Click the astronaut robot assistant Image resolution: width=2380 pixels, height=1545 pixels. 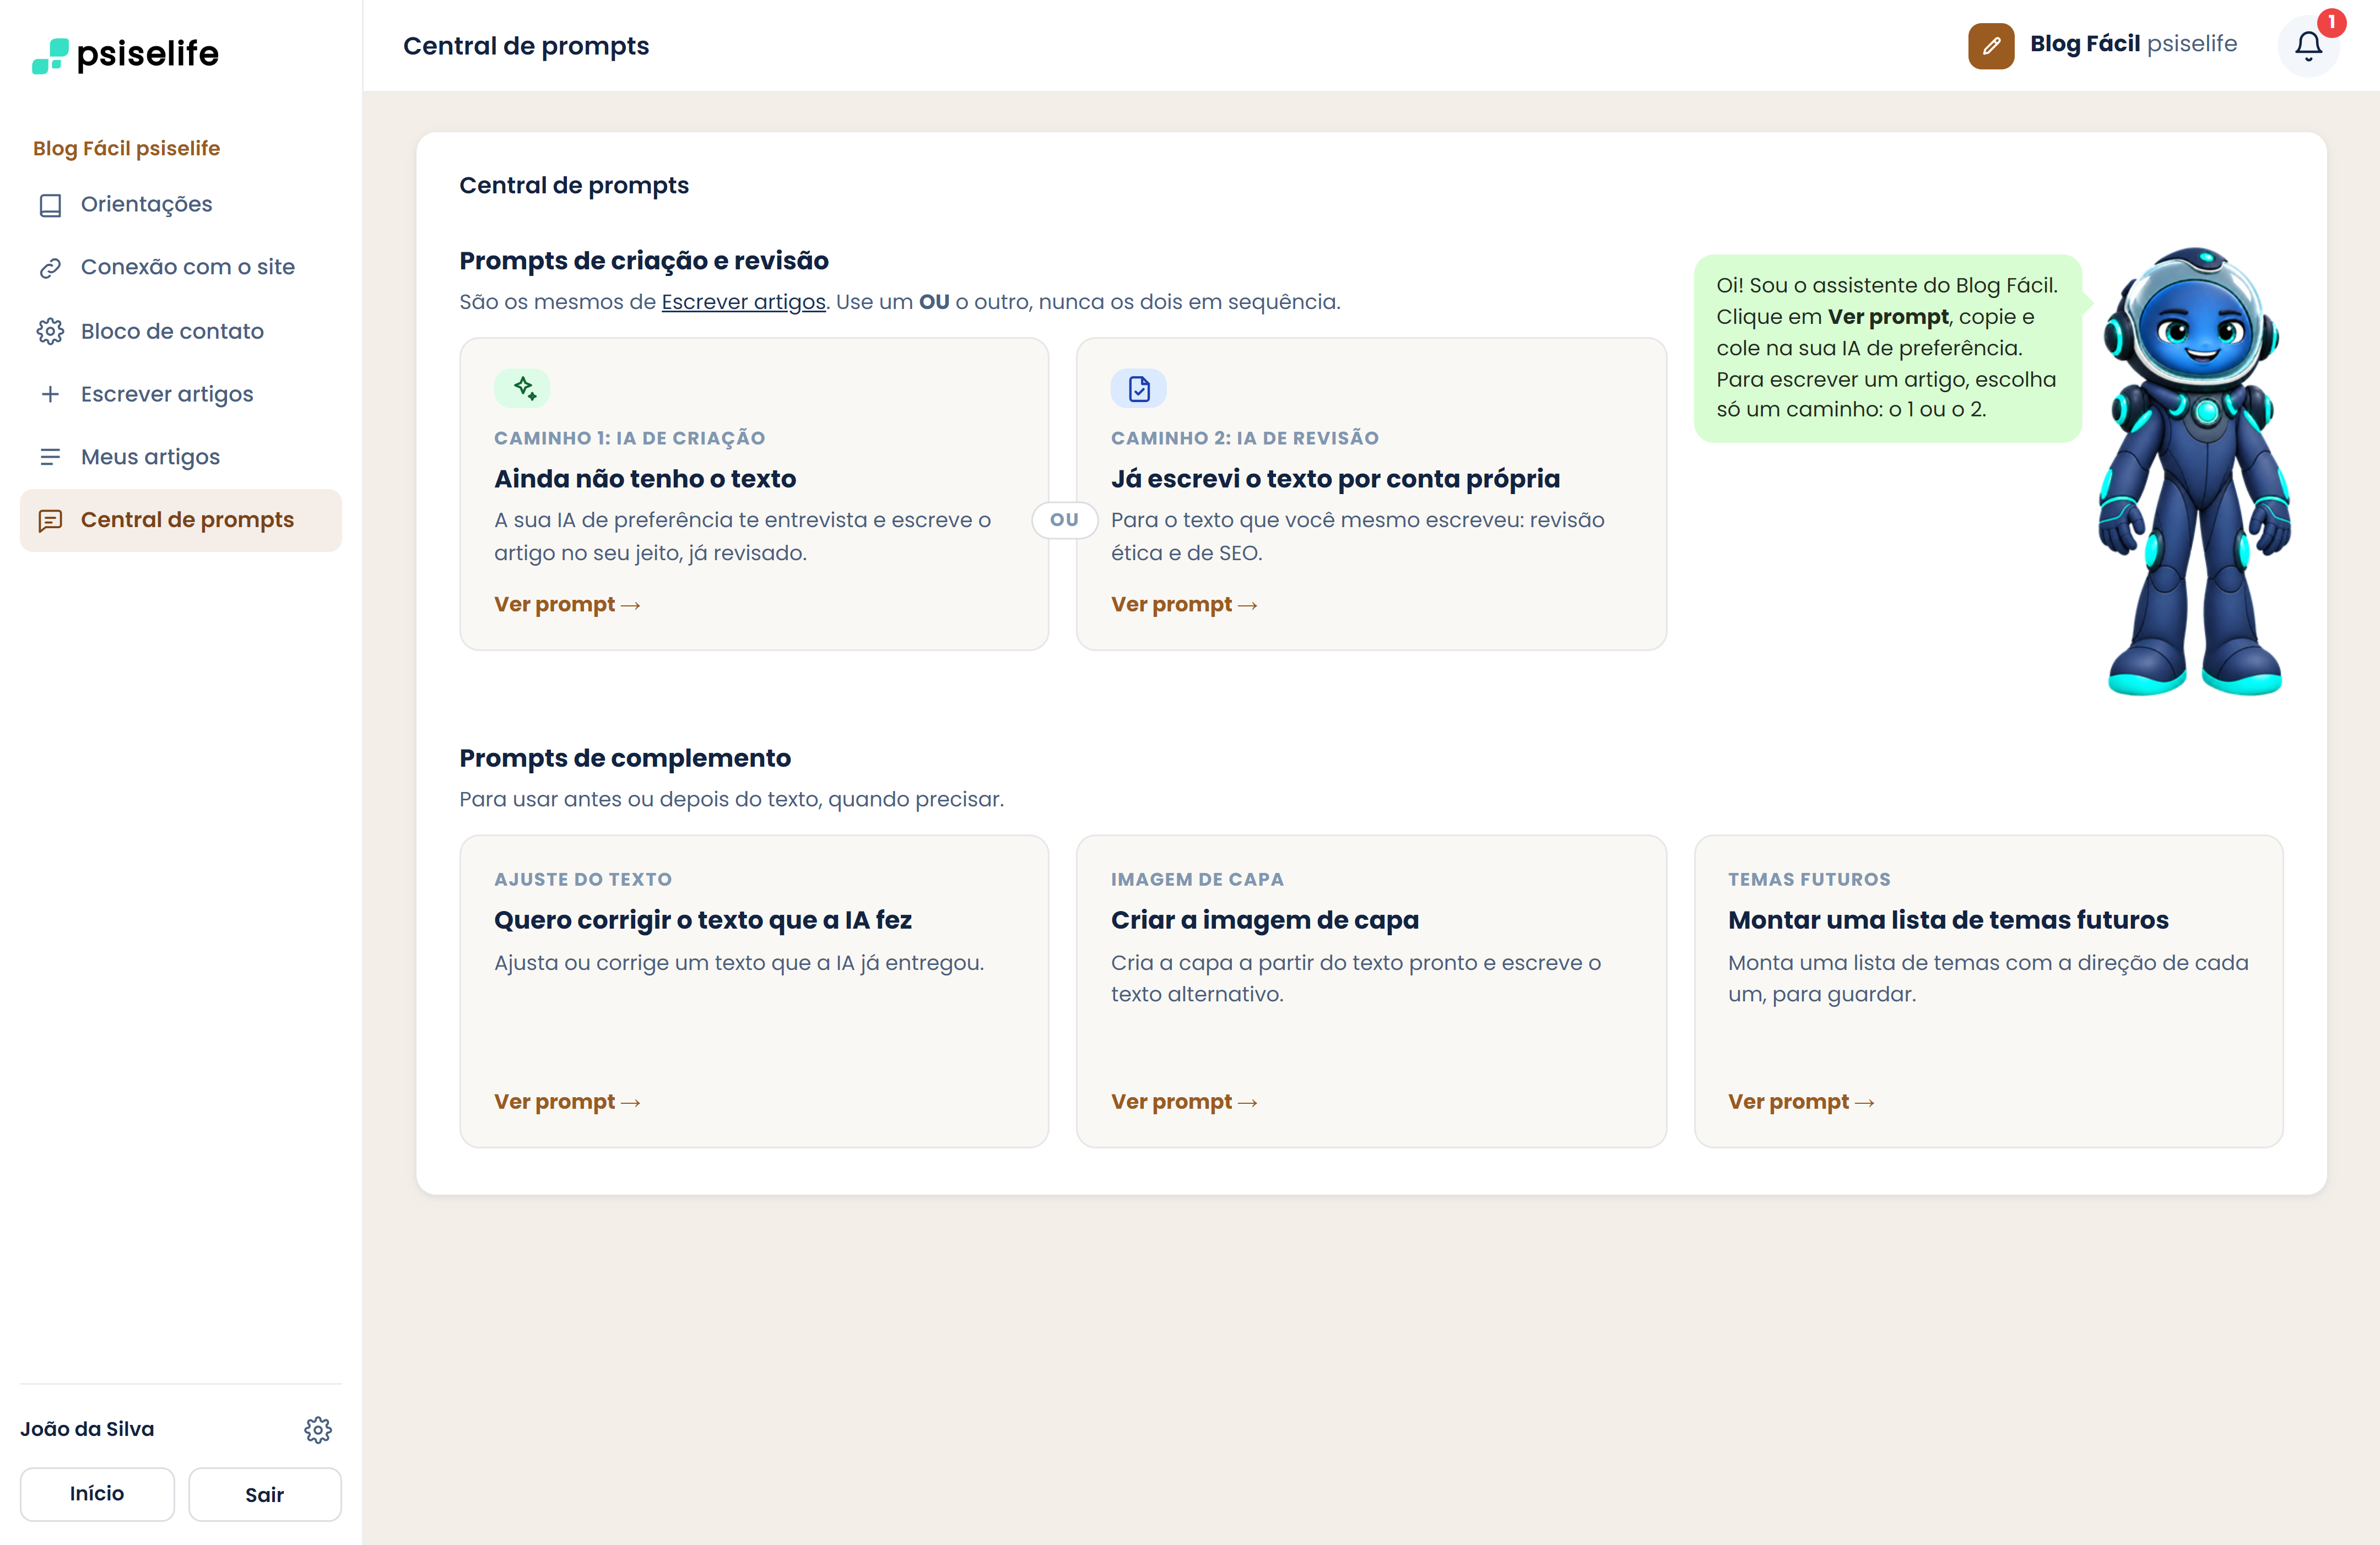tap(2194, 470)
